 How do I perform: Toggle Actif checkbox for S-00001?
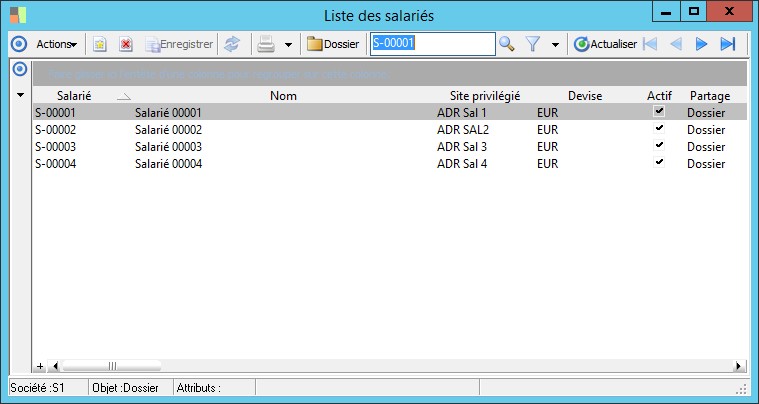(x=659, y=111)
